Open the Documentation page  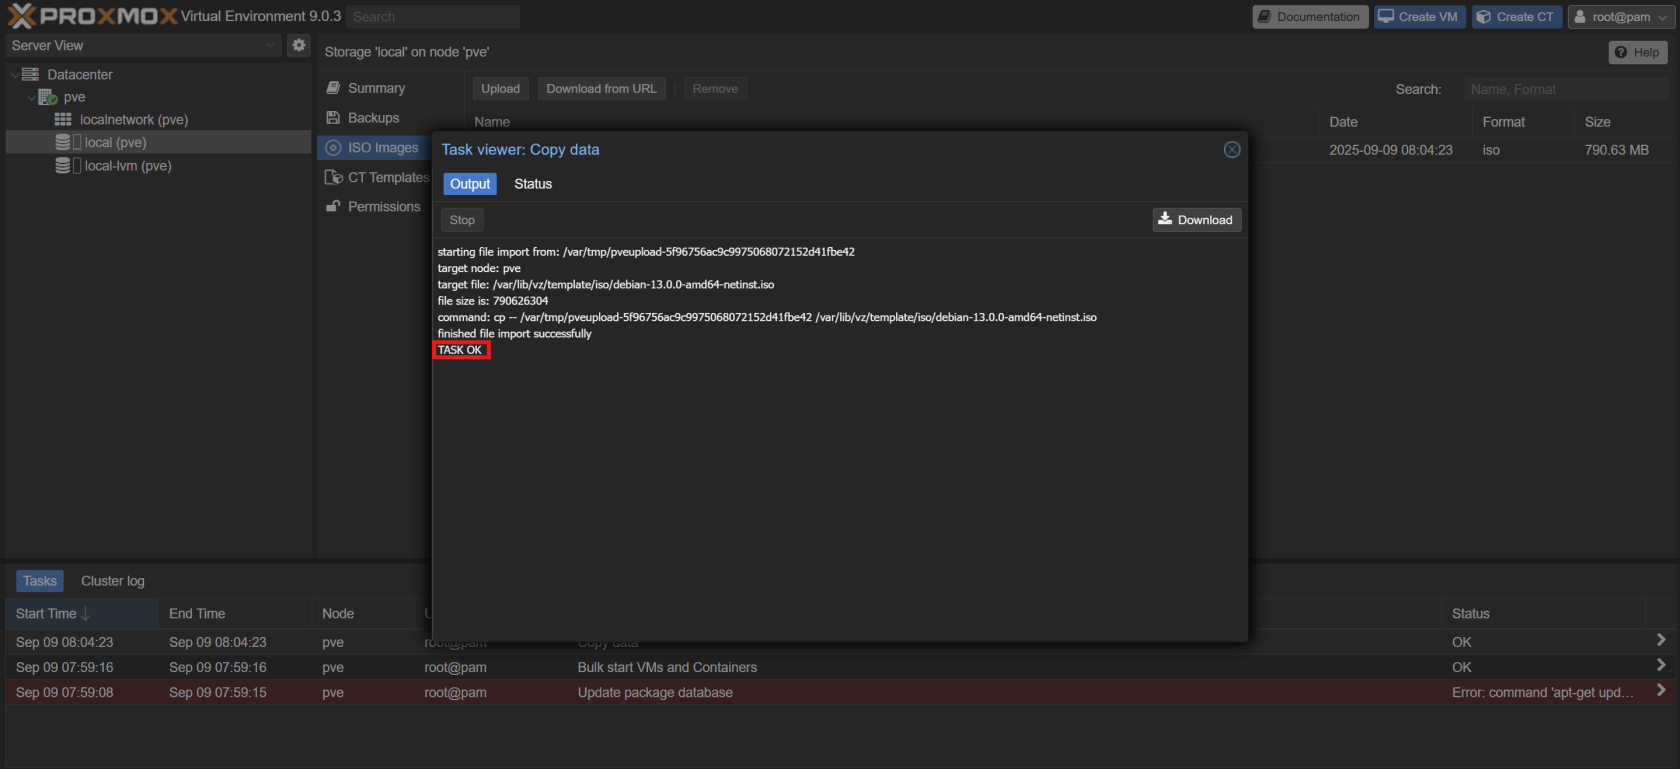1310,17
